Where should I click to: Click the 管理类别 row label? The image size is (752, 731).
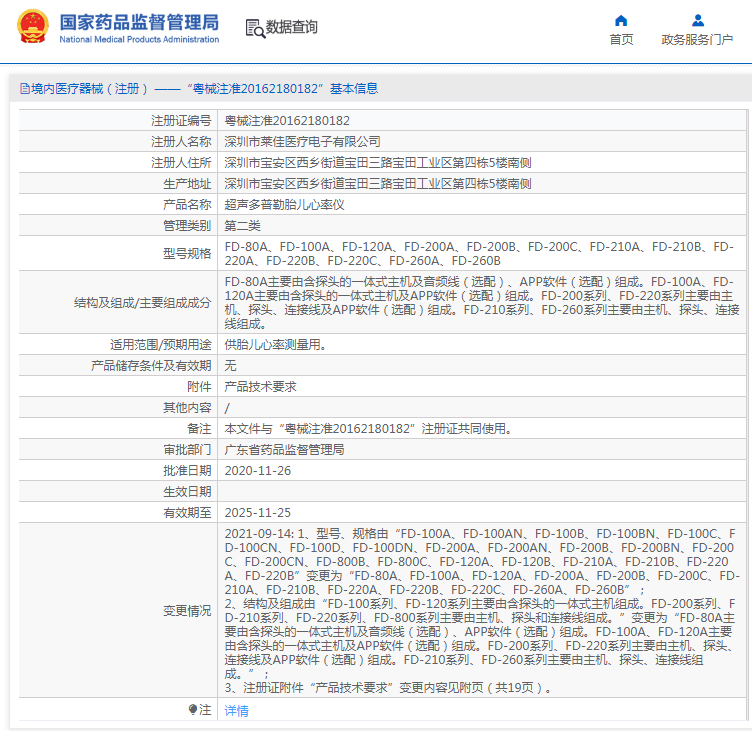coord(187,226)
